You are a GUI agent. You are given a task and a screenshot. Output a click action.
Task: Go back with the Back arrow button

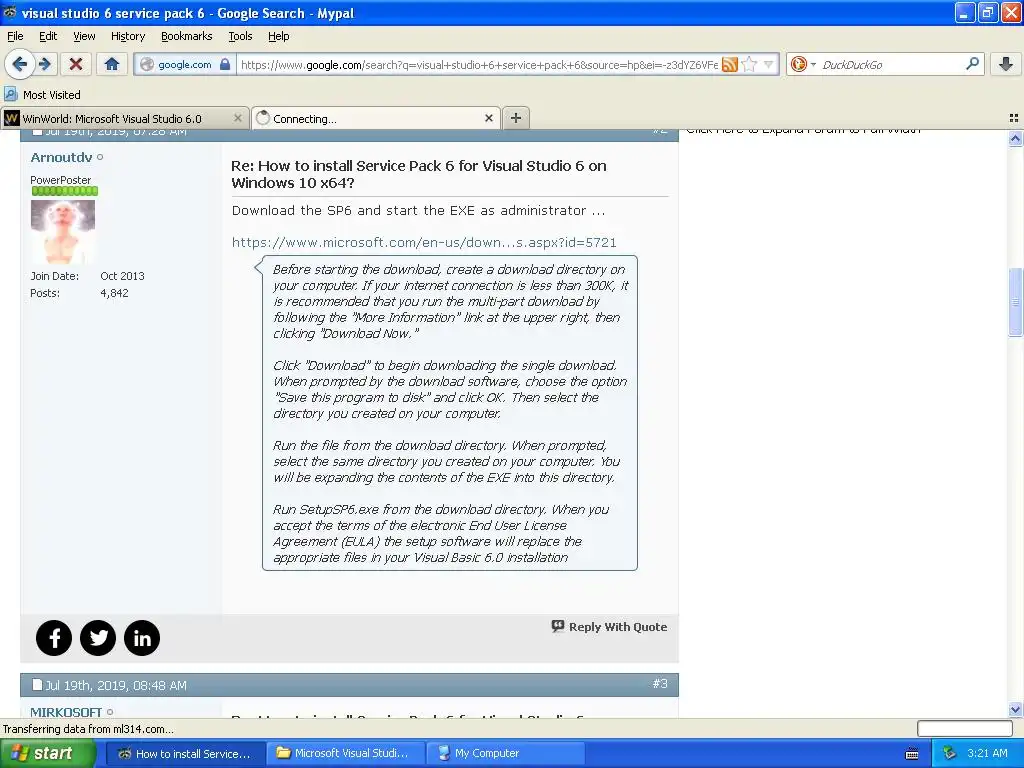(x=19, y=64)
